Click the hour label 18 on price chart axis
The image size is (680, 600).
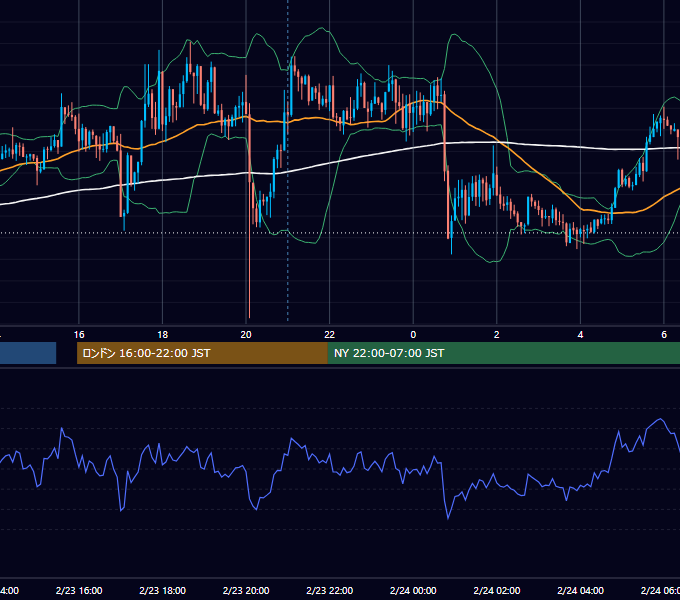click(x=163, y=335)
